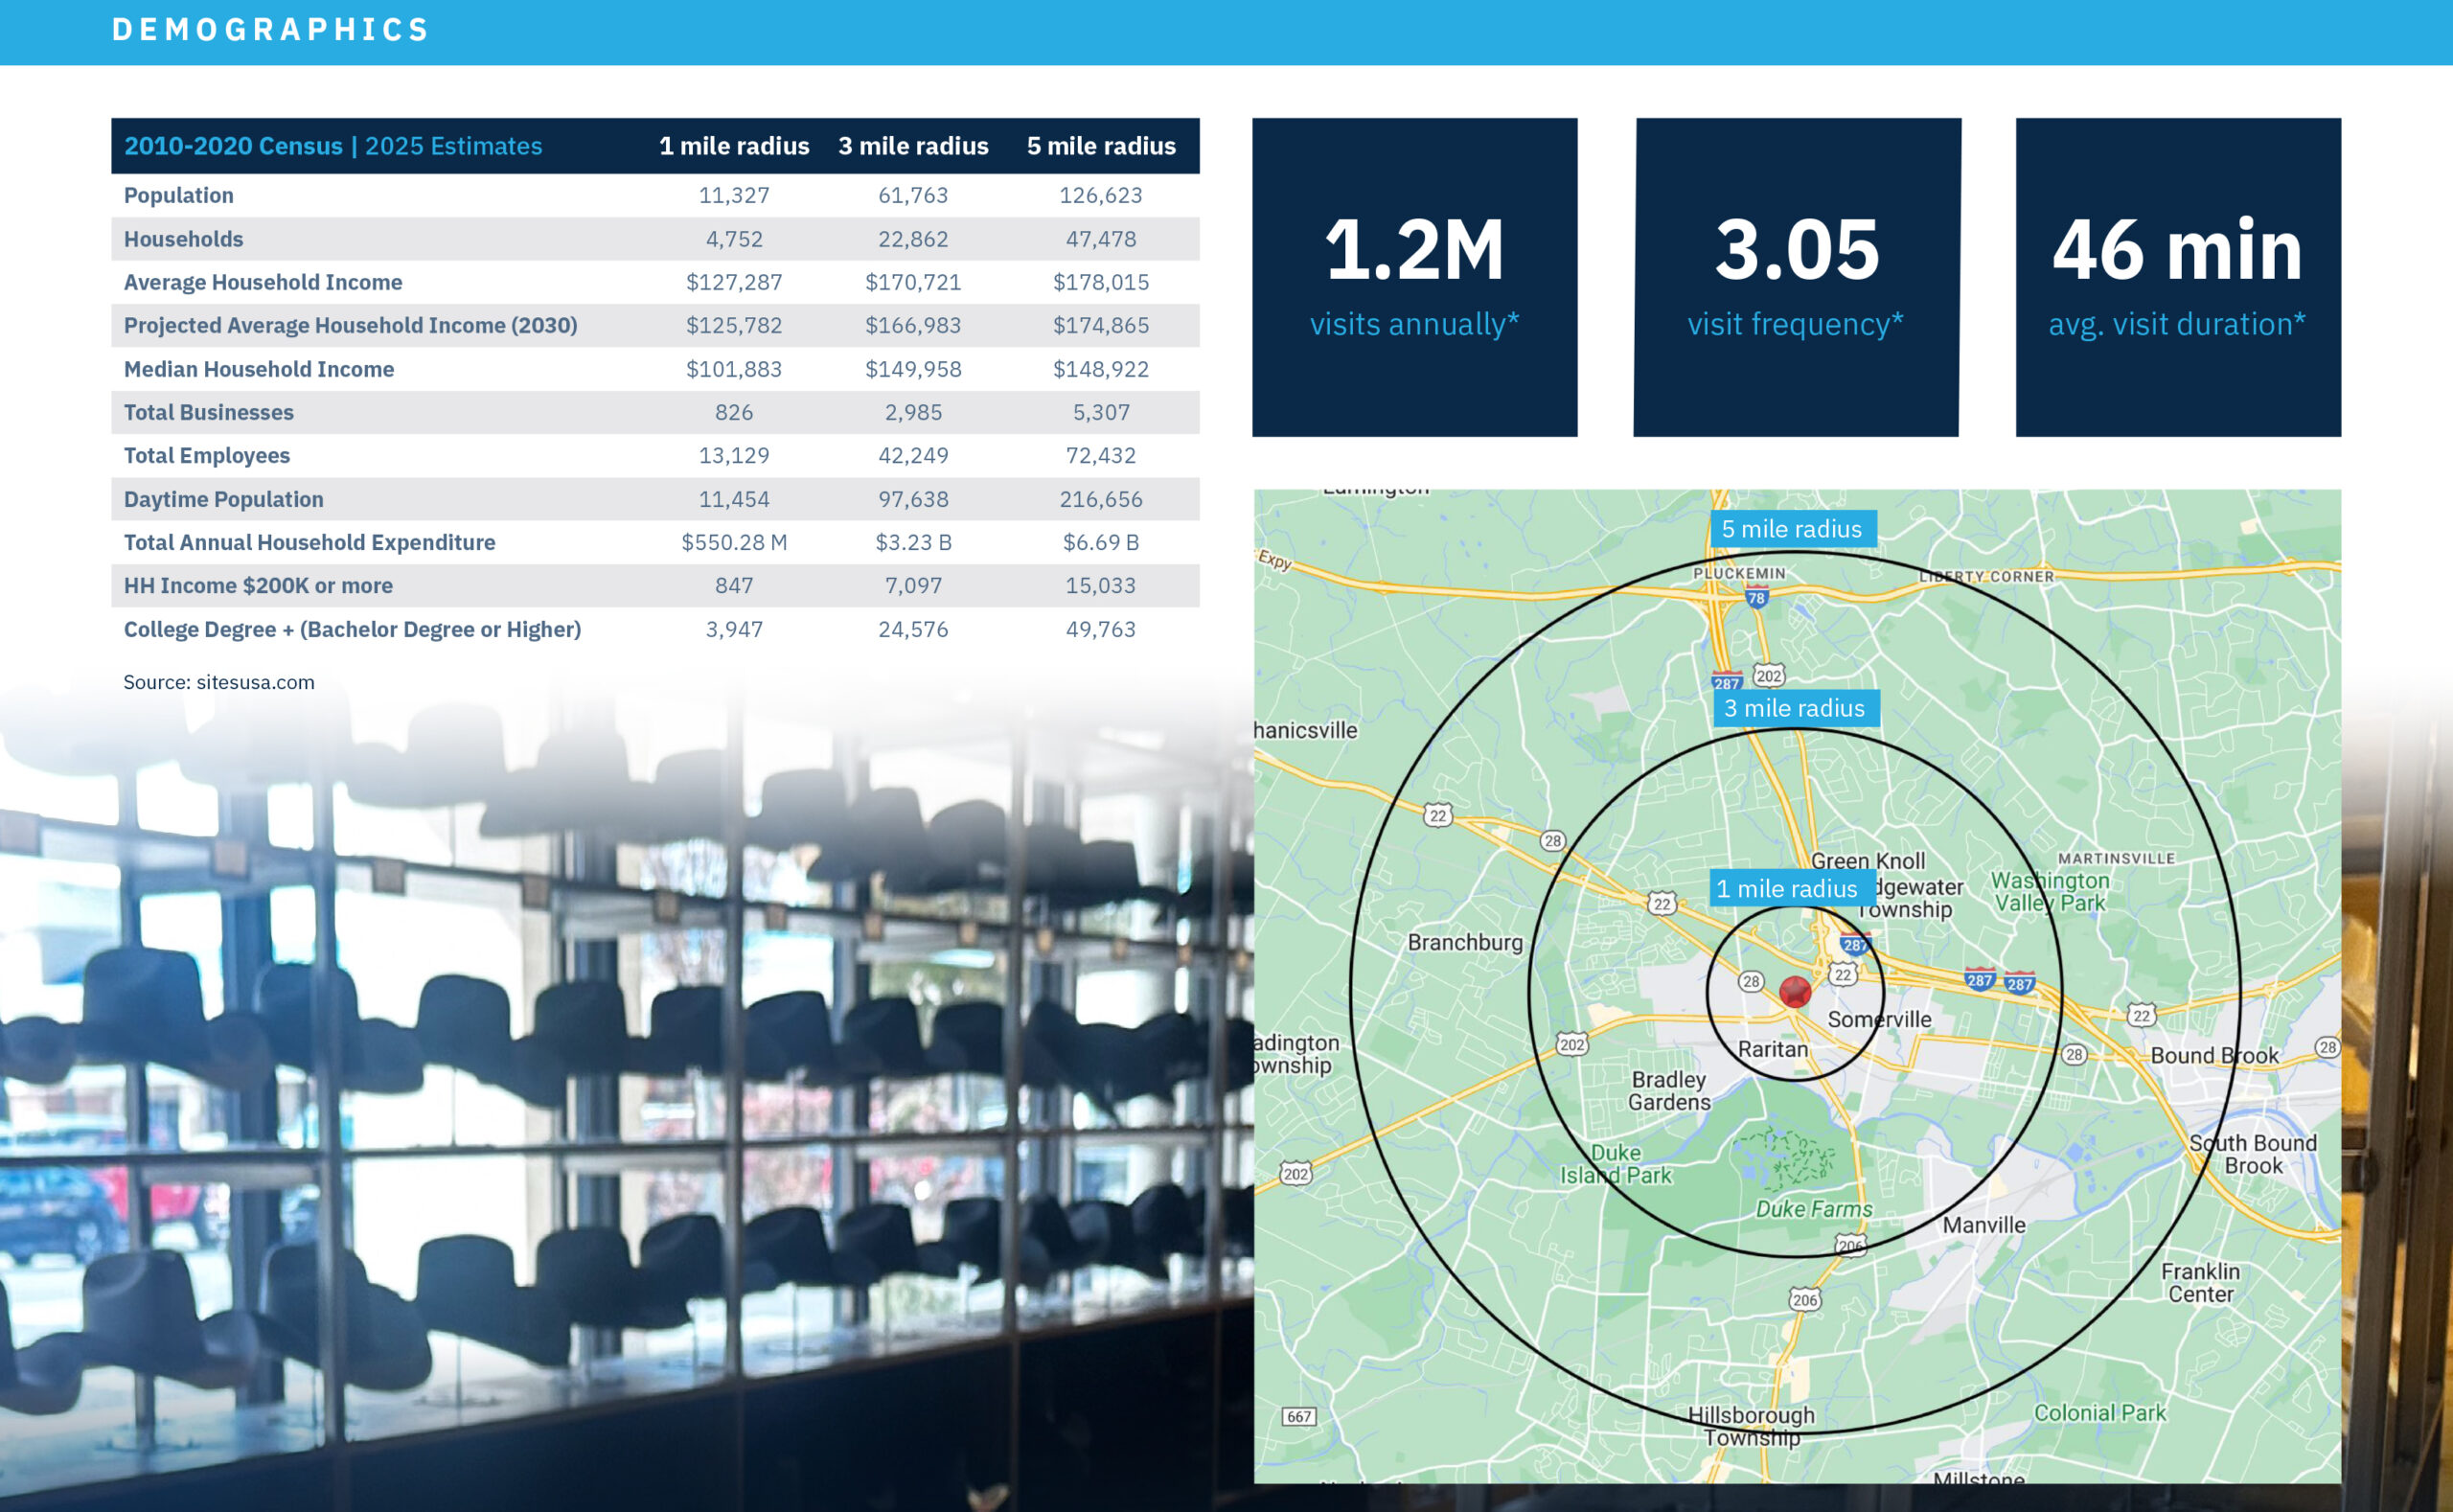The width and height of the screenshot is (2453, 1512).
Task: Click the Colonial Park map label
Action: pyautogui.click(x=2100, y=1413)
